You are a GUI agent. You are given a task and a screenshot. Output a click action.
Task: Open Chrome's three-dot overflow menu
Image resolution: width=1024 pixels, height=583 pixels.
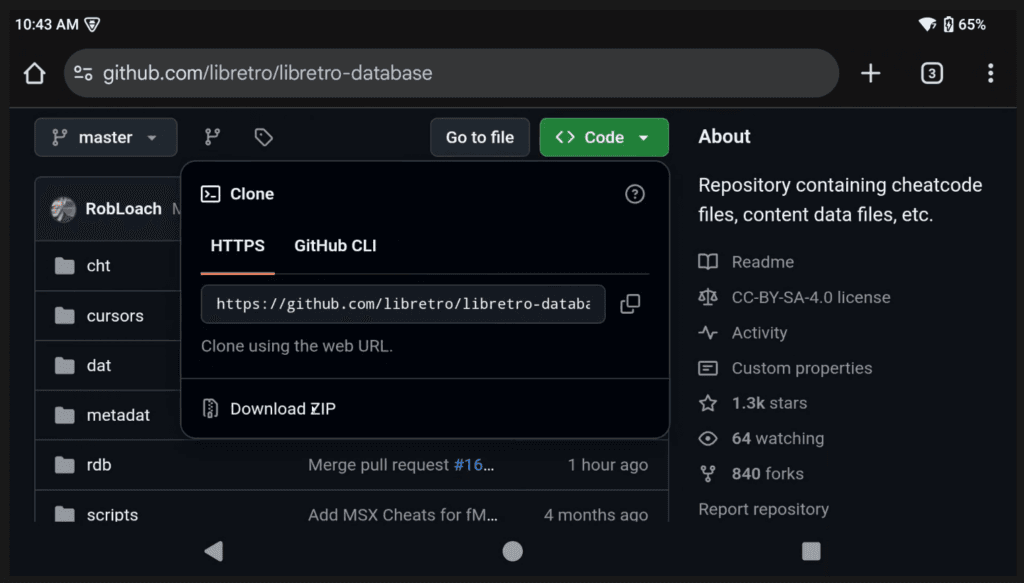click(x=990, y=73)
